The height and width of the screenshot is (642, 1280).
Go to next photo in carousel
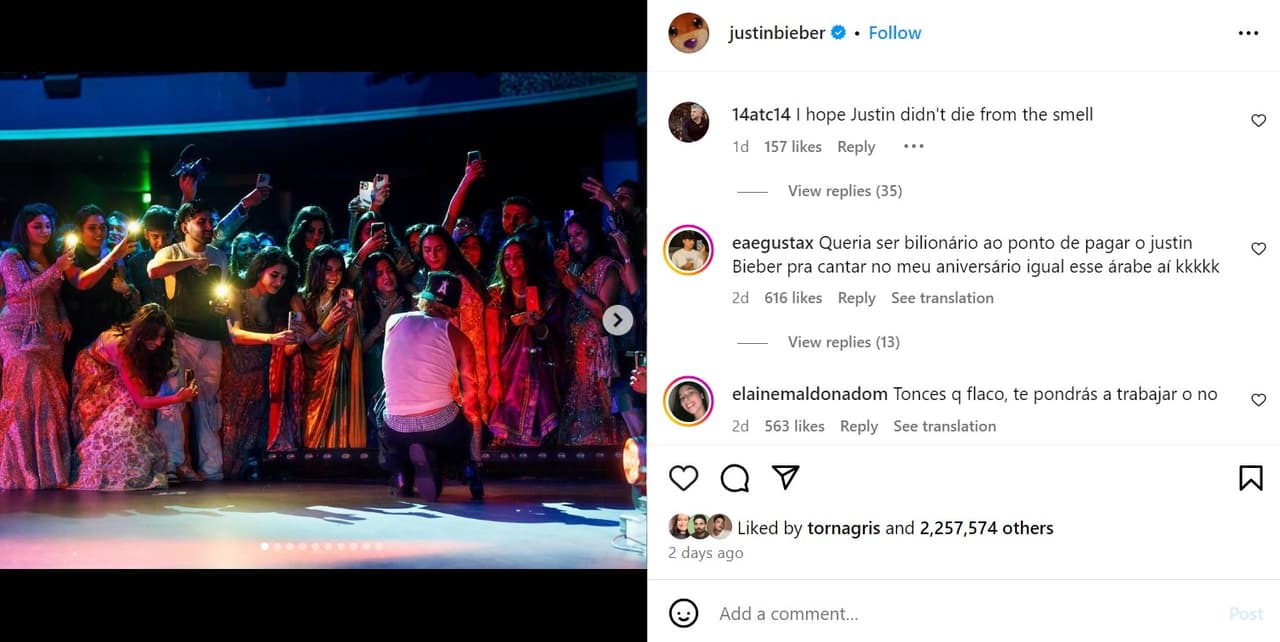click(x=617, y=320)
